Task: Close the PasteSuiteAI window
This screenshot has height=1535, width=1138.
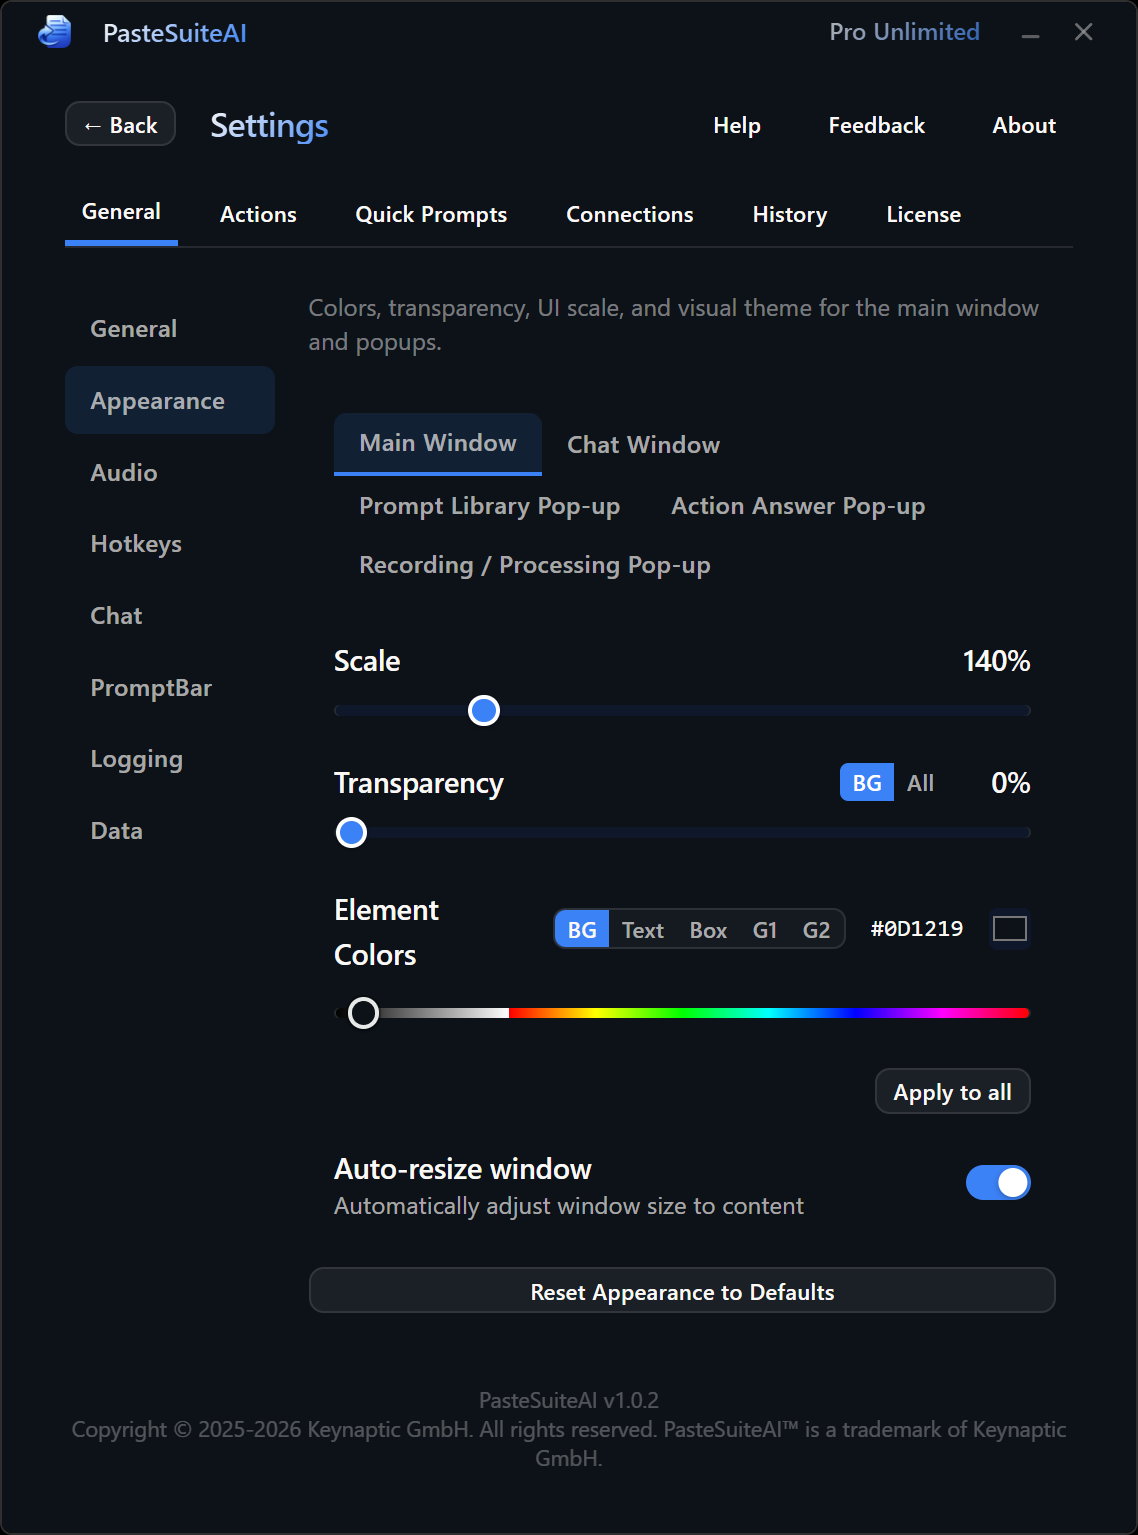Action: point(1084,32)
